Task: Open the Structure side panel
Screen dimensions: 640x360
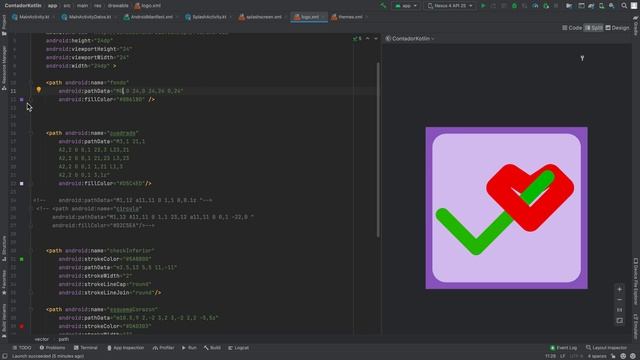Action: [4, 248]
